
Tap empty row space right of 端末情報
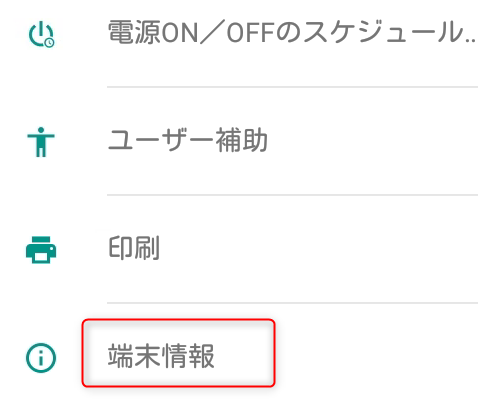375,357
